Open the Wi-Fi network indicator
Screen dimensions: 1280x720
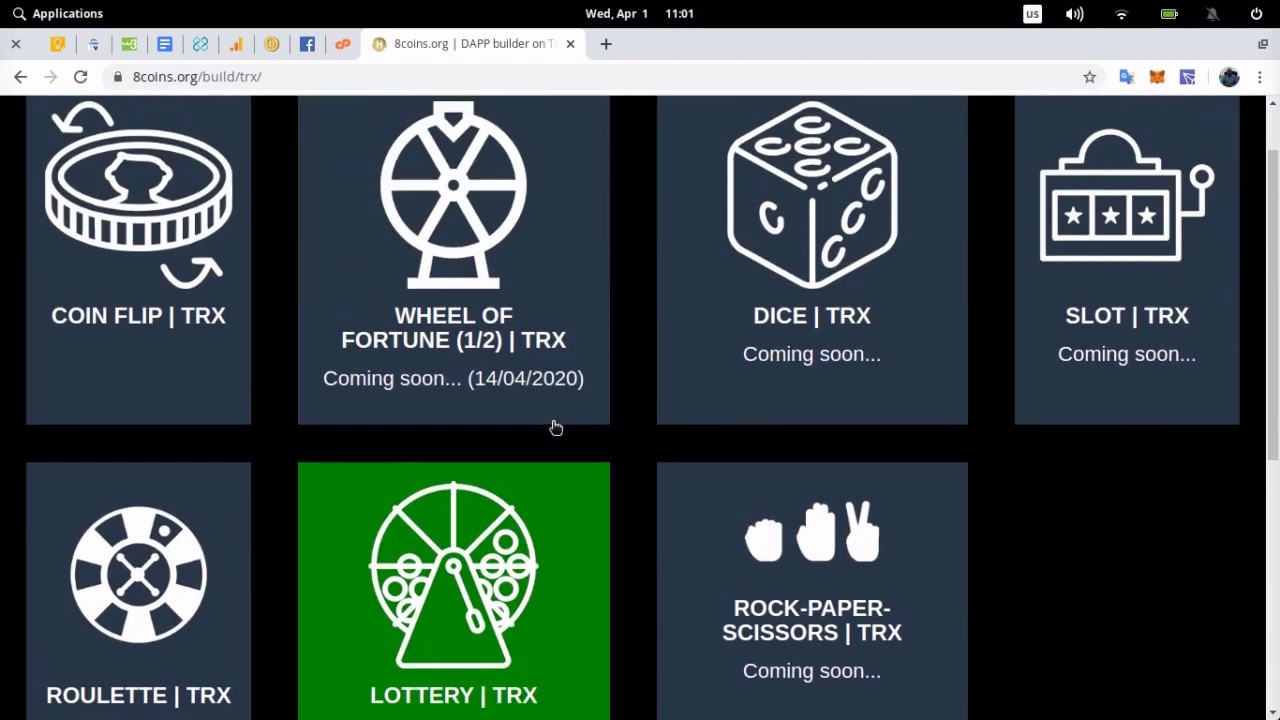coord(1121,13)
